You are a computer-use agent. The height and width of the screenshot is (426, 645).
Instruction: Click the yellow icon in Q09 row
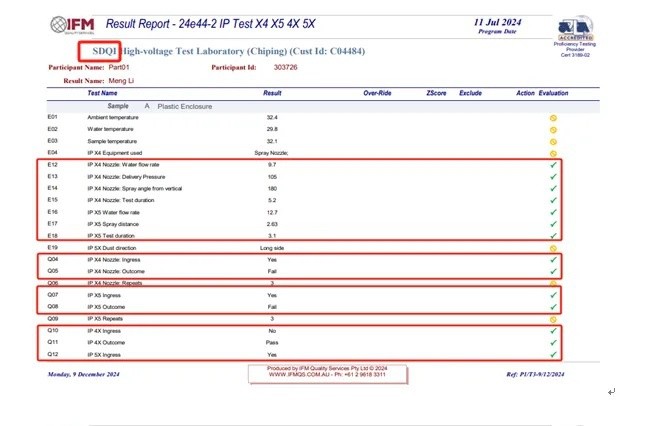(x=553, y=319)
